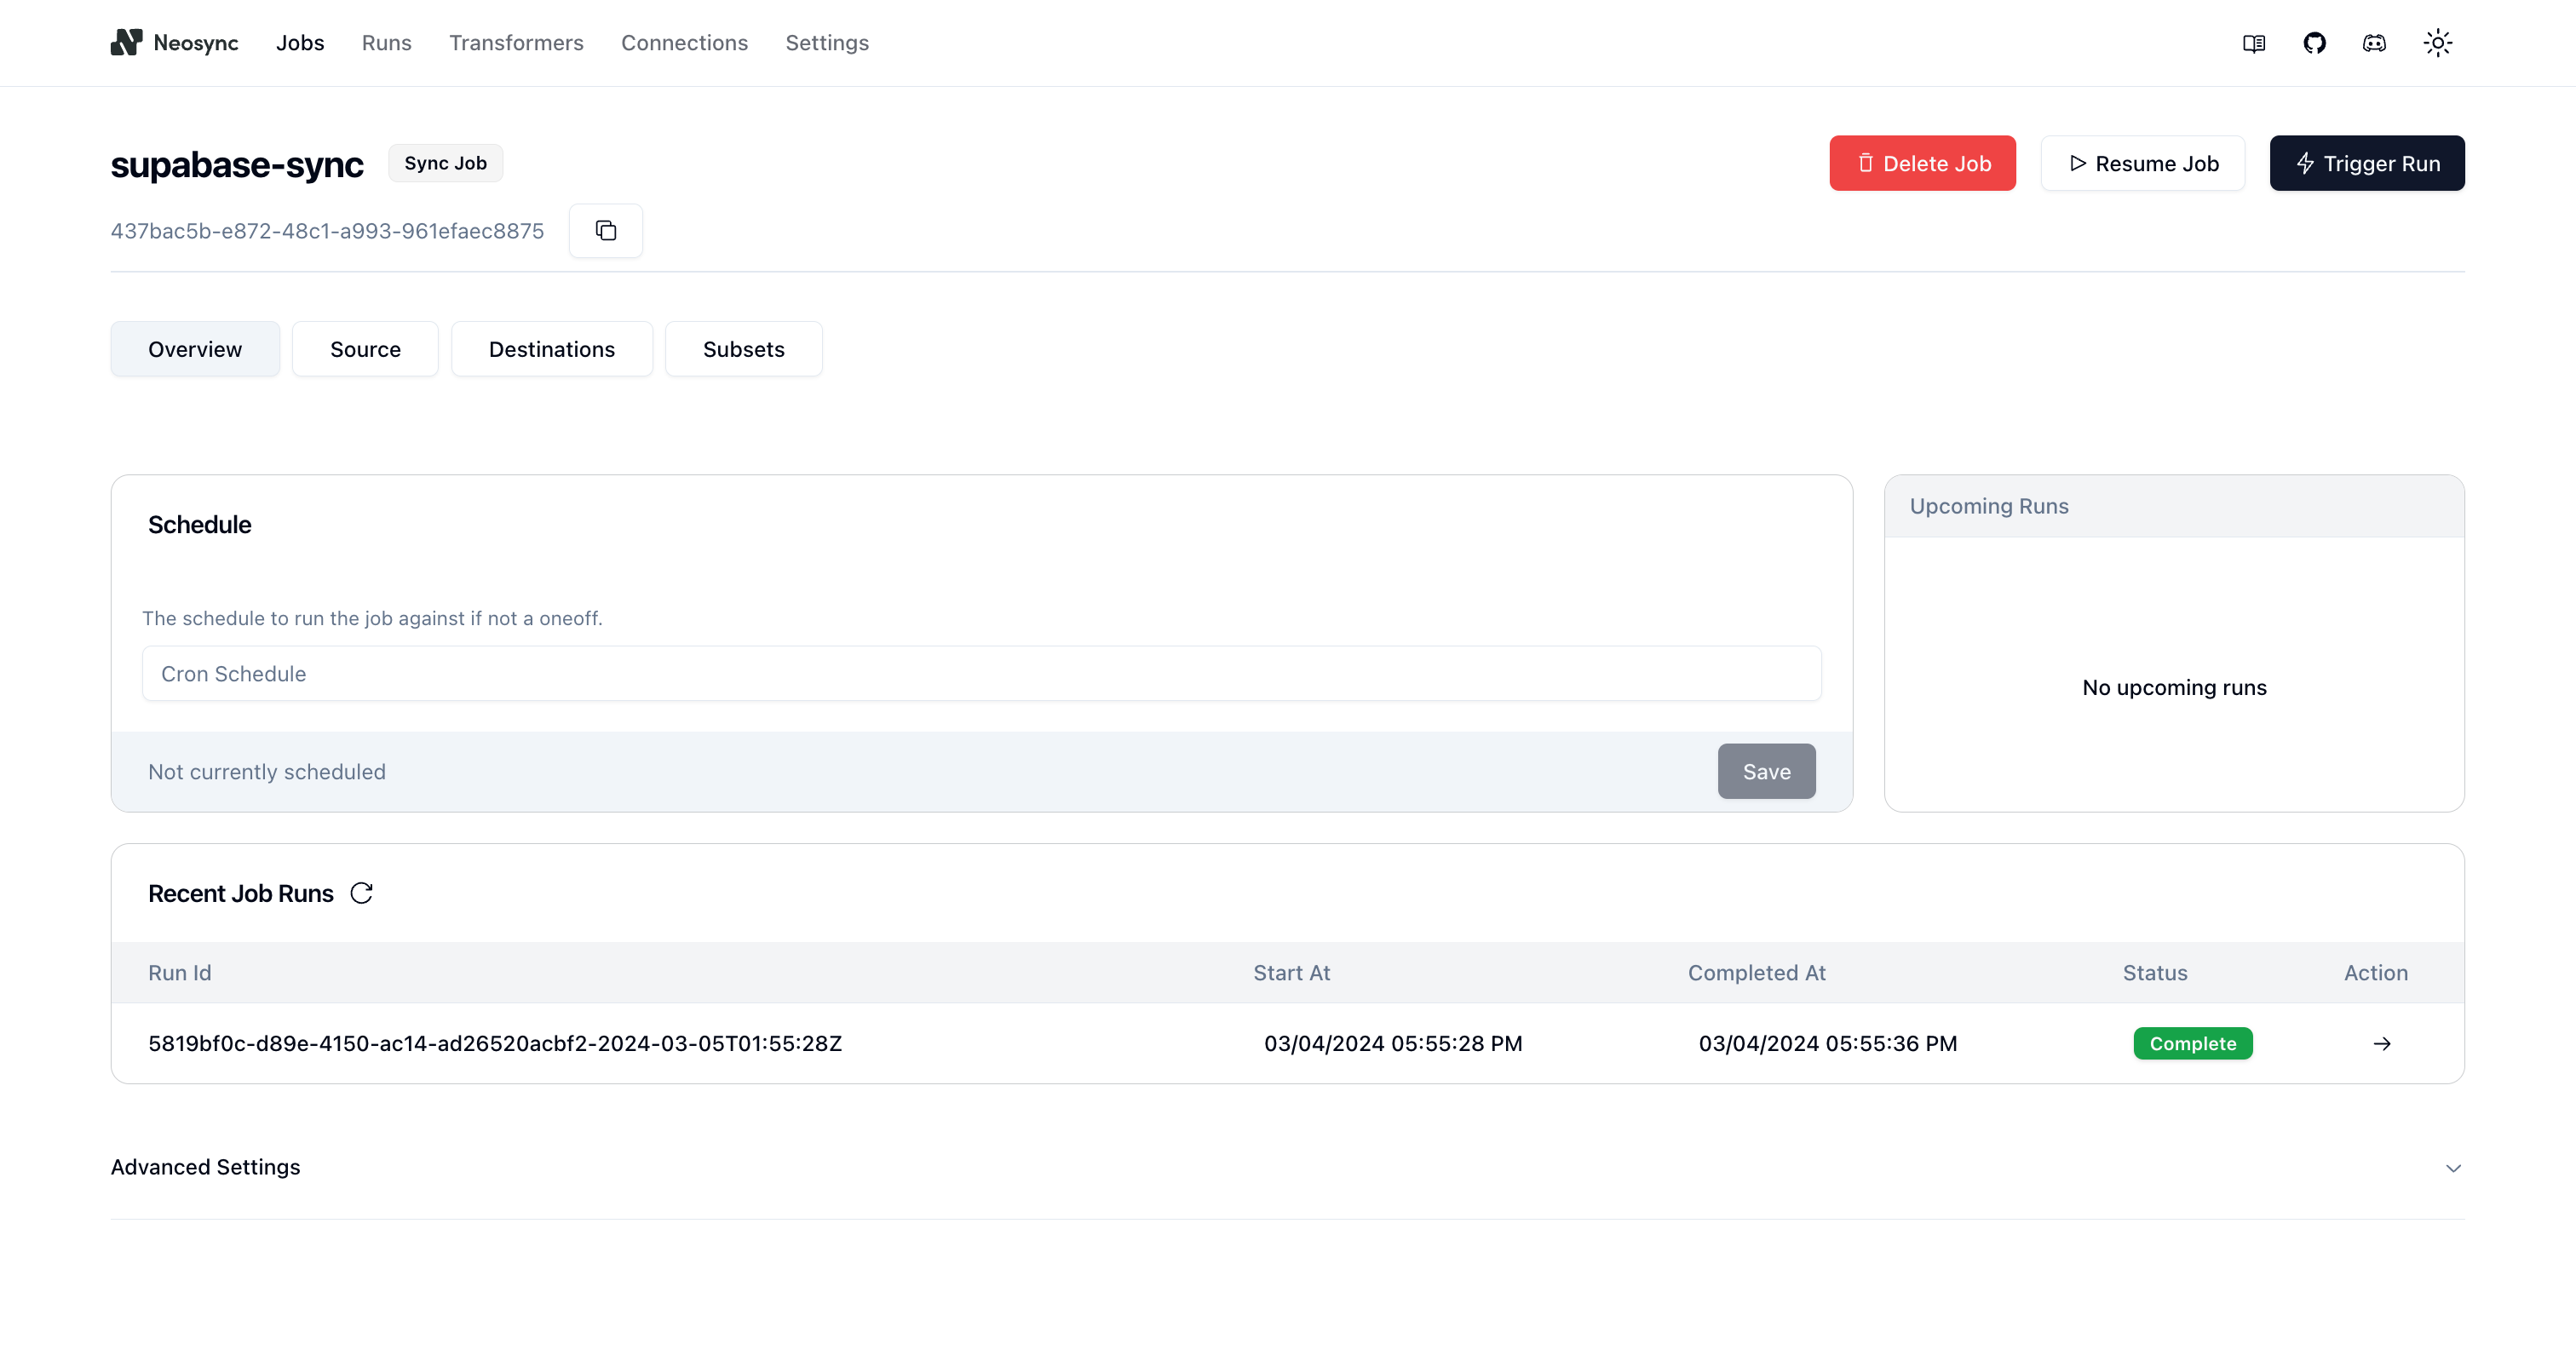Viewport: 2576px width, 1367px height.
Task: Click the Start At column header
Action: [x=1291, y=973]
